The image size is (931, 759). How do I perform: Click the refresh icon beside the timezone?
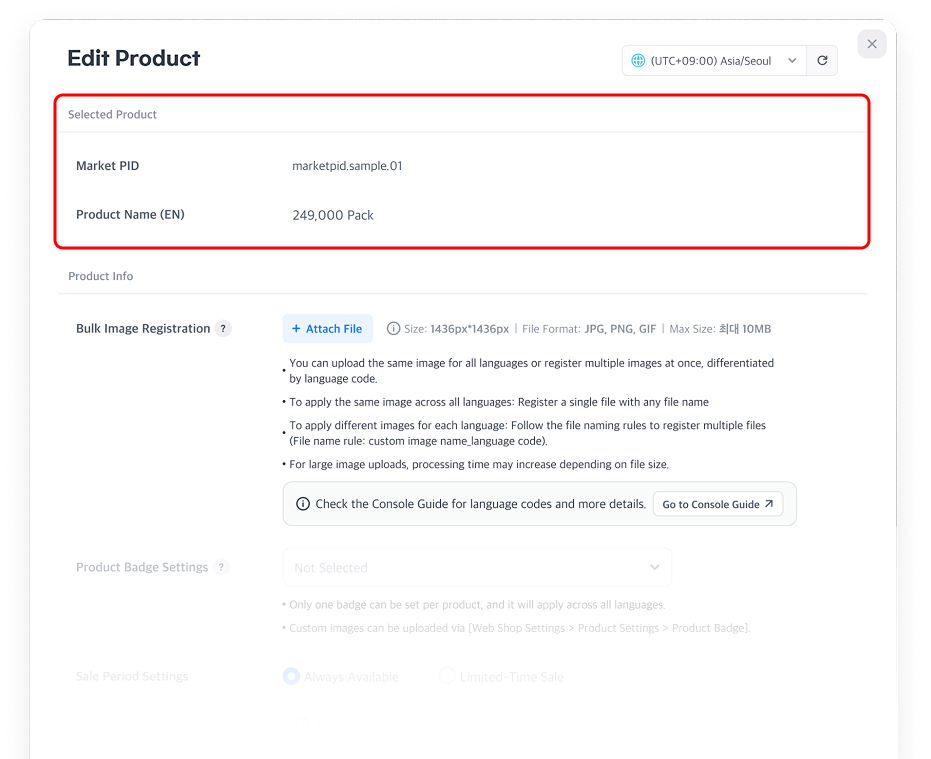click(x=822, y=61)
